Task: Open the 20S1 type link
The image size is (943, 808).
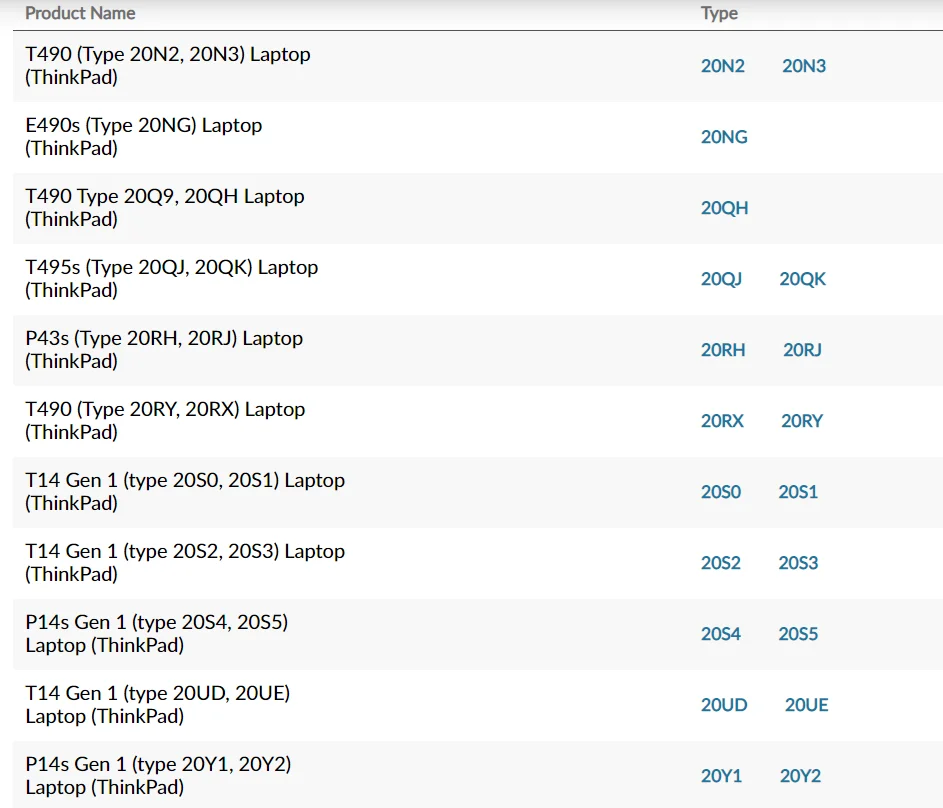Action: 798,492
